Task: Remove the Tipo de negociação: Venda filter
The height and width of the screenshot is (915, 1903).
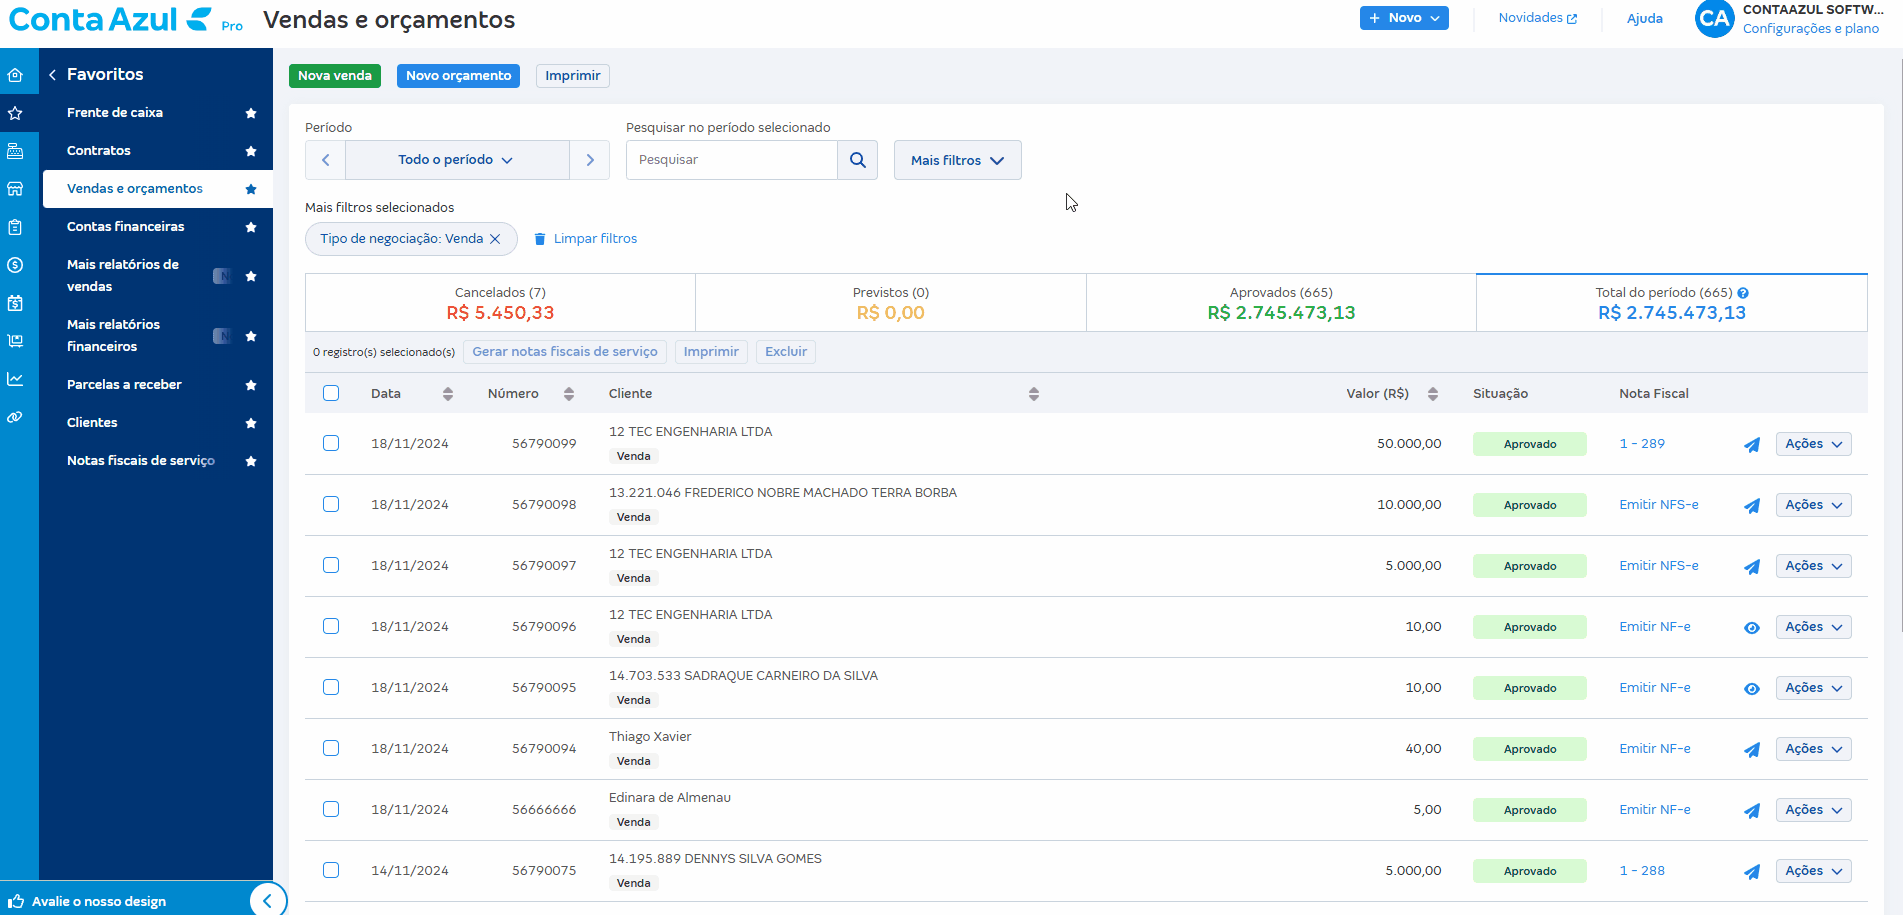Action: [495, 239]
